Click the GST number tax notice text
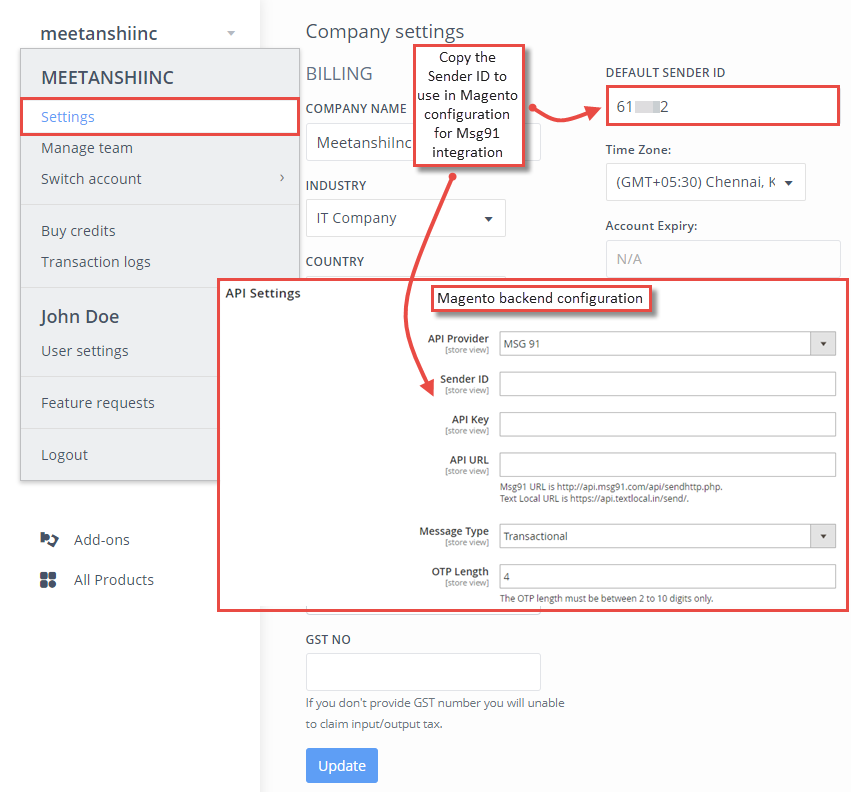 [435, 713]
